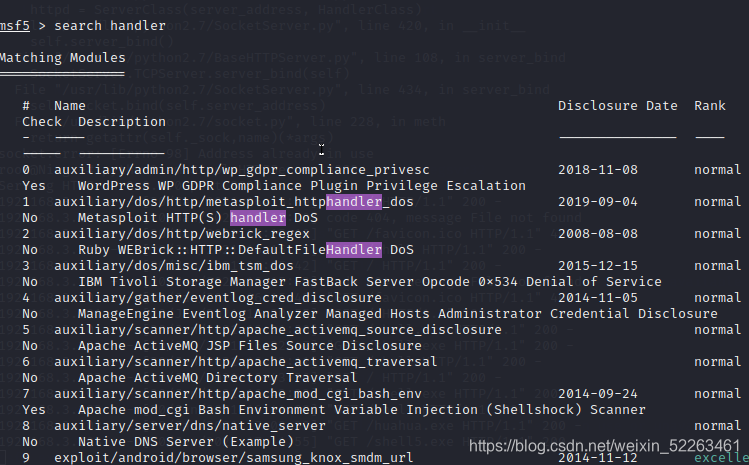Screen dimensions: 749x465
Task: Select module auxiliary/scanner/http/apache_activemq_traversal
Action: click(246, 362)
